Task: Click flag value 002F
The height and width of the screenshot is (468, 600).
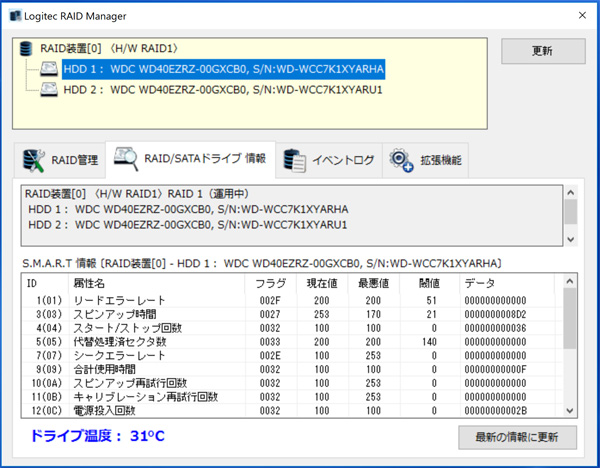Action: (270, 301)
